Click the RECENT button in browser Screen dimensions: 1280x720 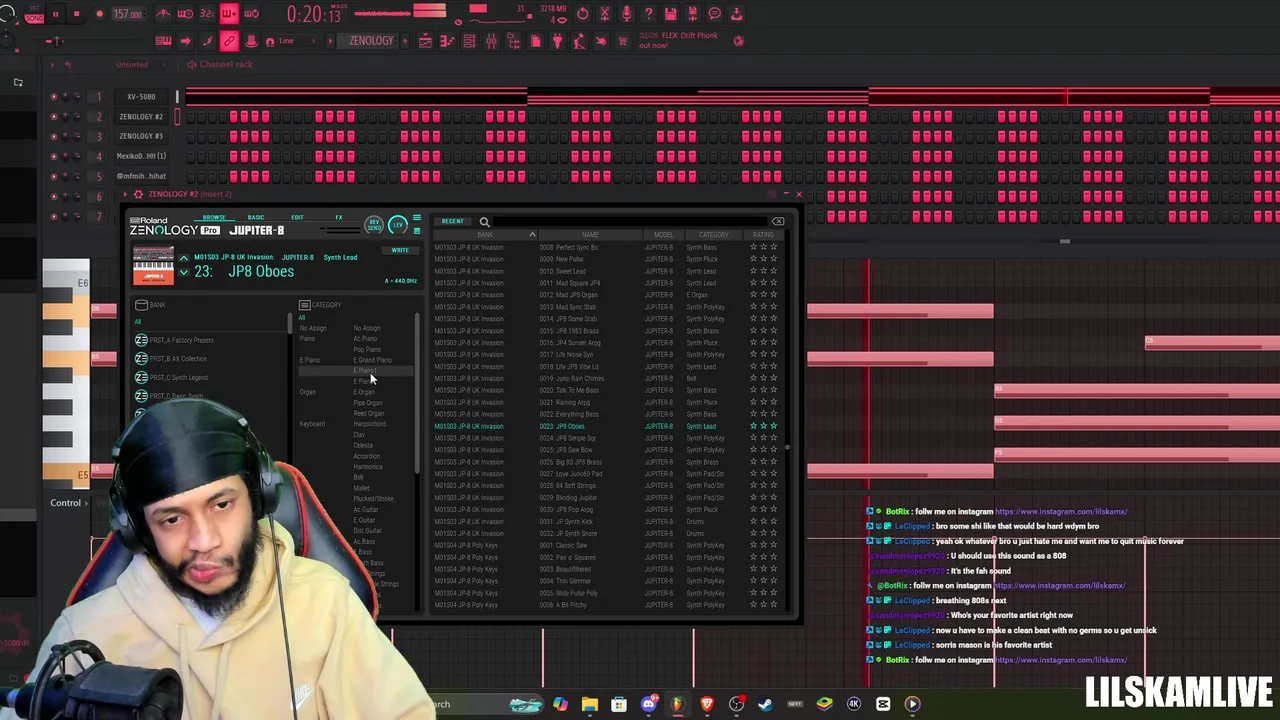pos(453,222)
